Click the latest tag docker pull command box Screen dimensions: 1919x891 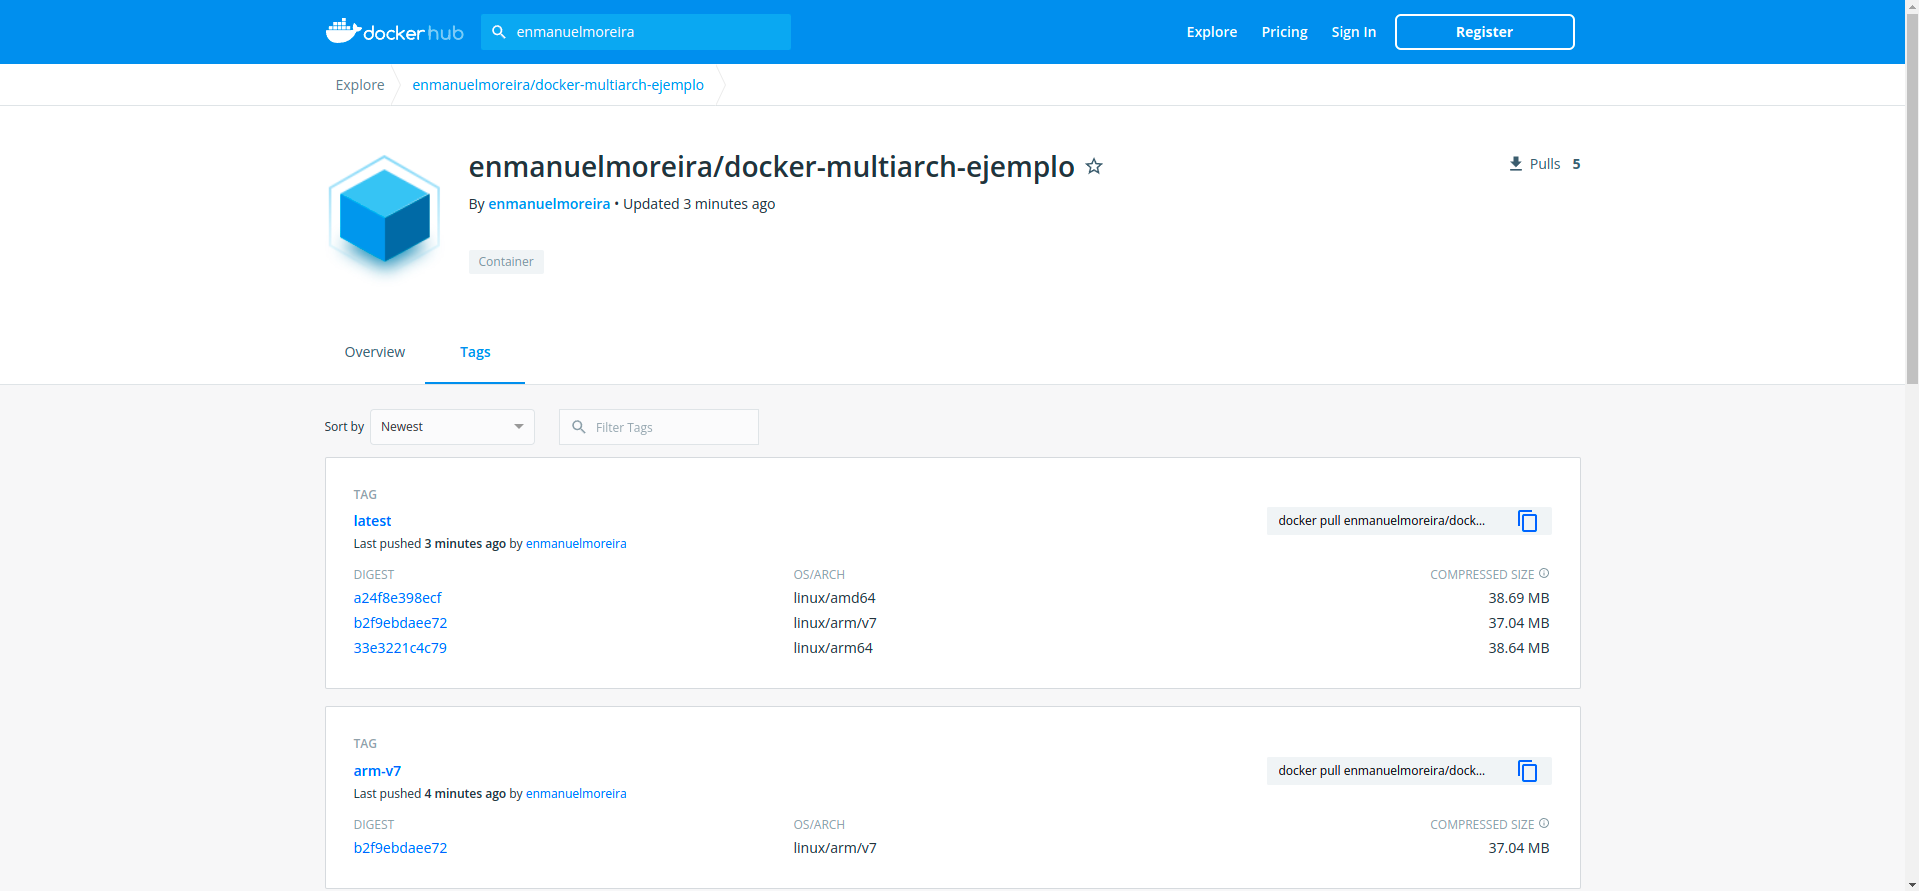[1409, 521]
